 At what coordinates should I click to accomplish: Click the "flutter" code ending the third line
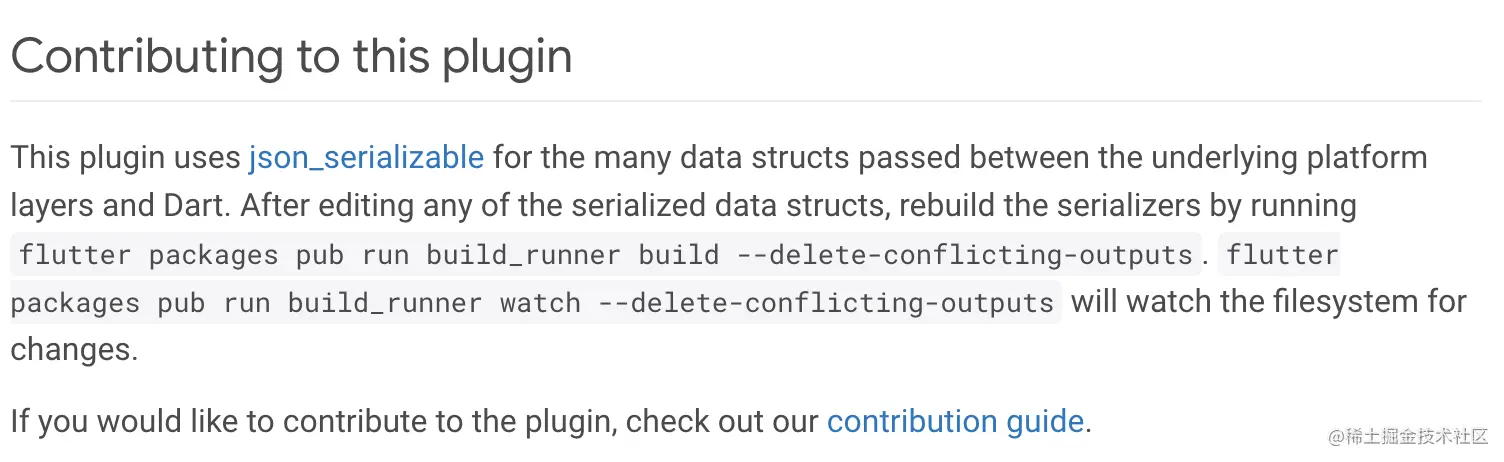1282,255
